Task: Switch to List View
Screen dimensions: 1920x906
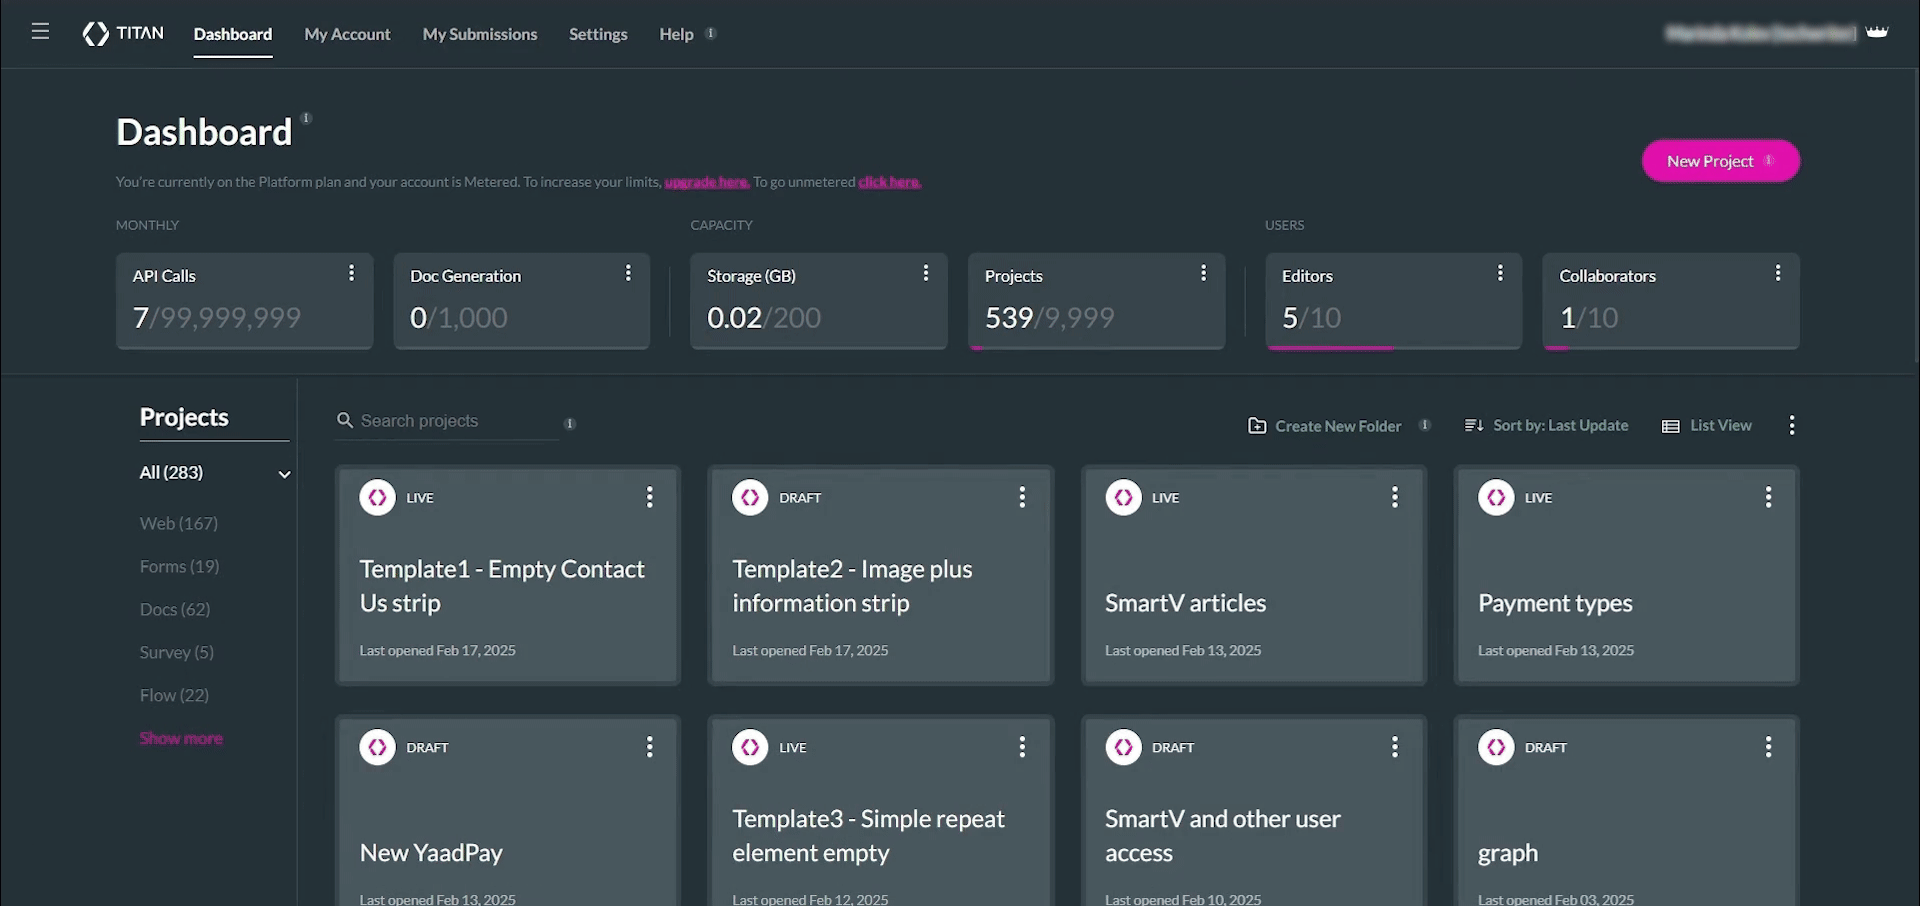Action: coord(1707,426)
